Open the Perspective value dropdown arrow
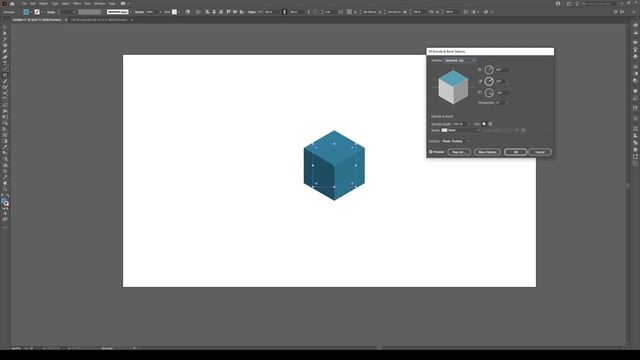This screenshot has width=640, height=360. 507,102
